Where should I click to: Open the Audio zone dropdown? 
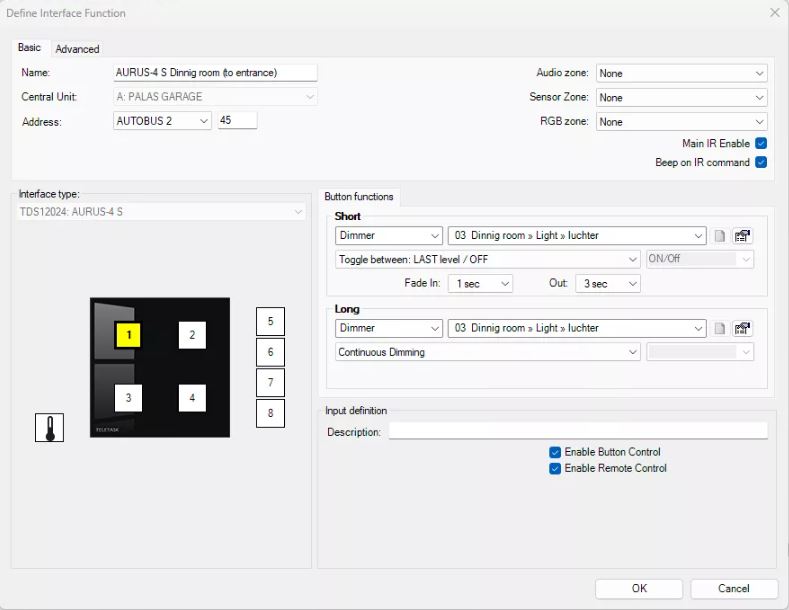tap(681, 73)
